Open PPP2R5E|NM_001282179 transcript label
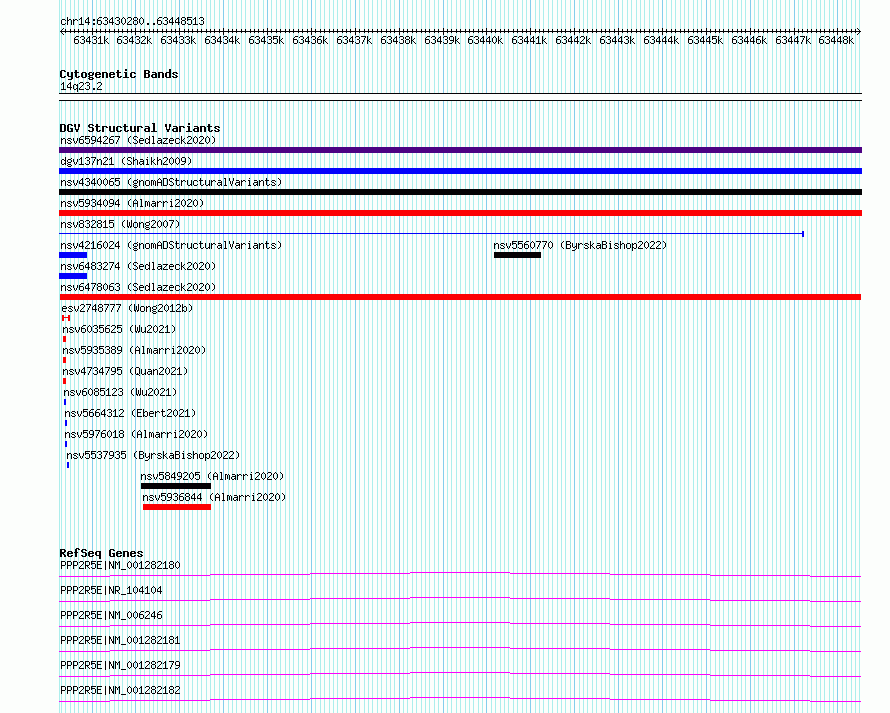Screen dimensions: 890x713 coord(120,665)
